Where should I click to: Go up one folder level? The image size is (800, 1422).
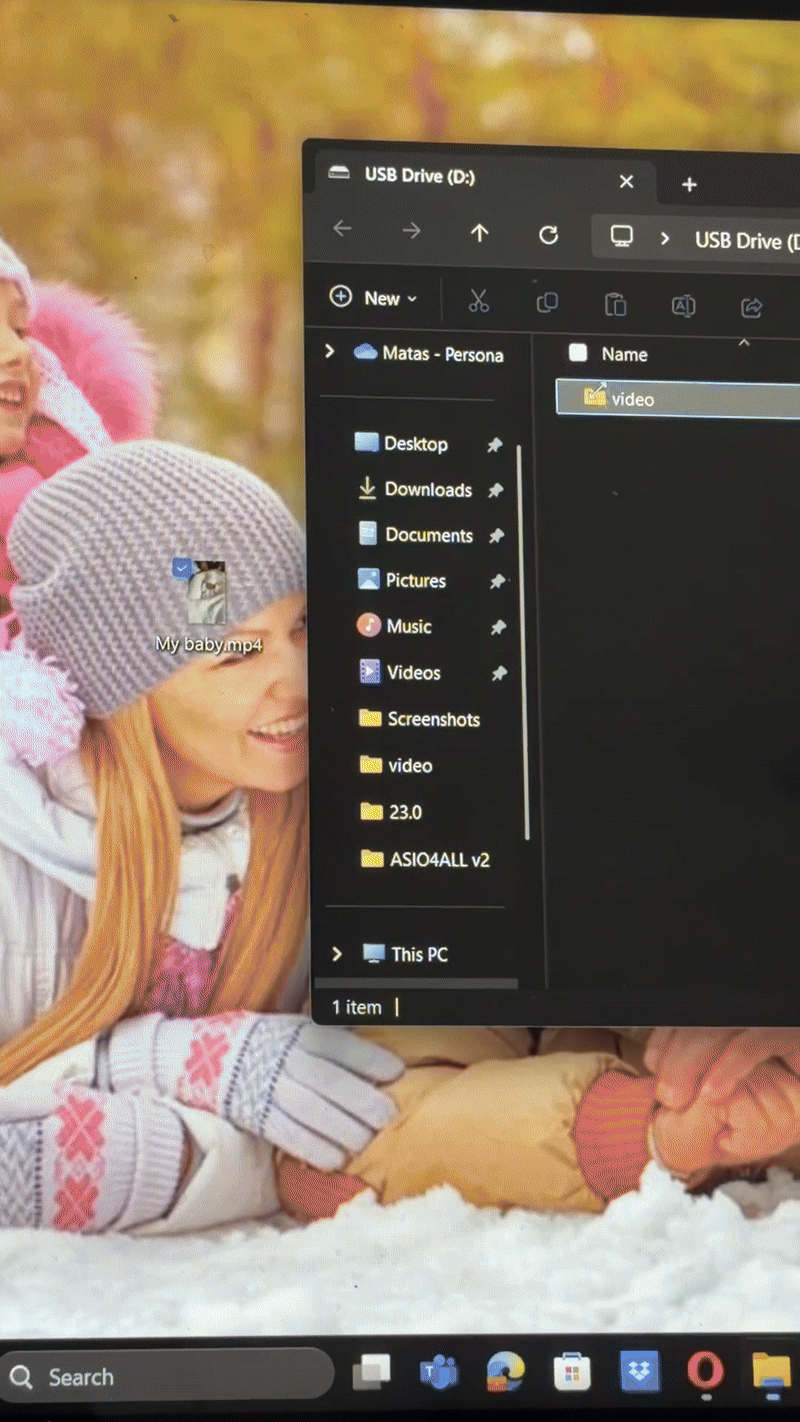pyautogui.click(x=480, y=233)
